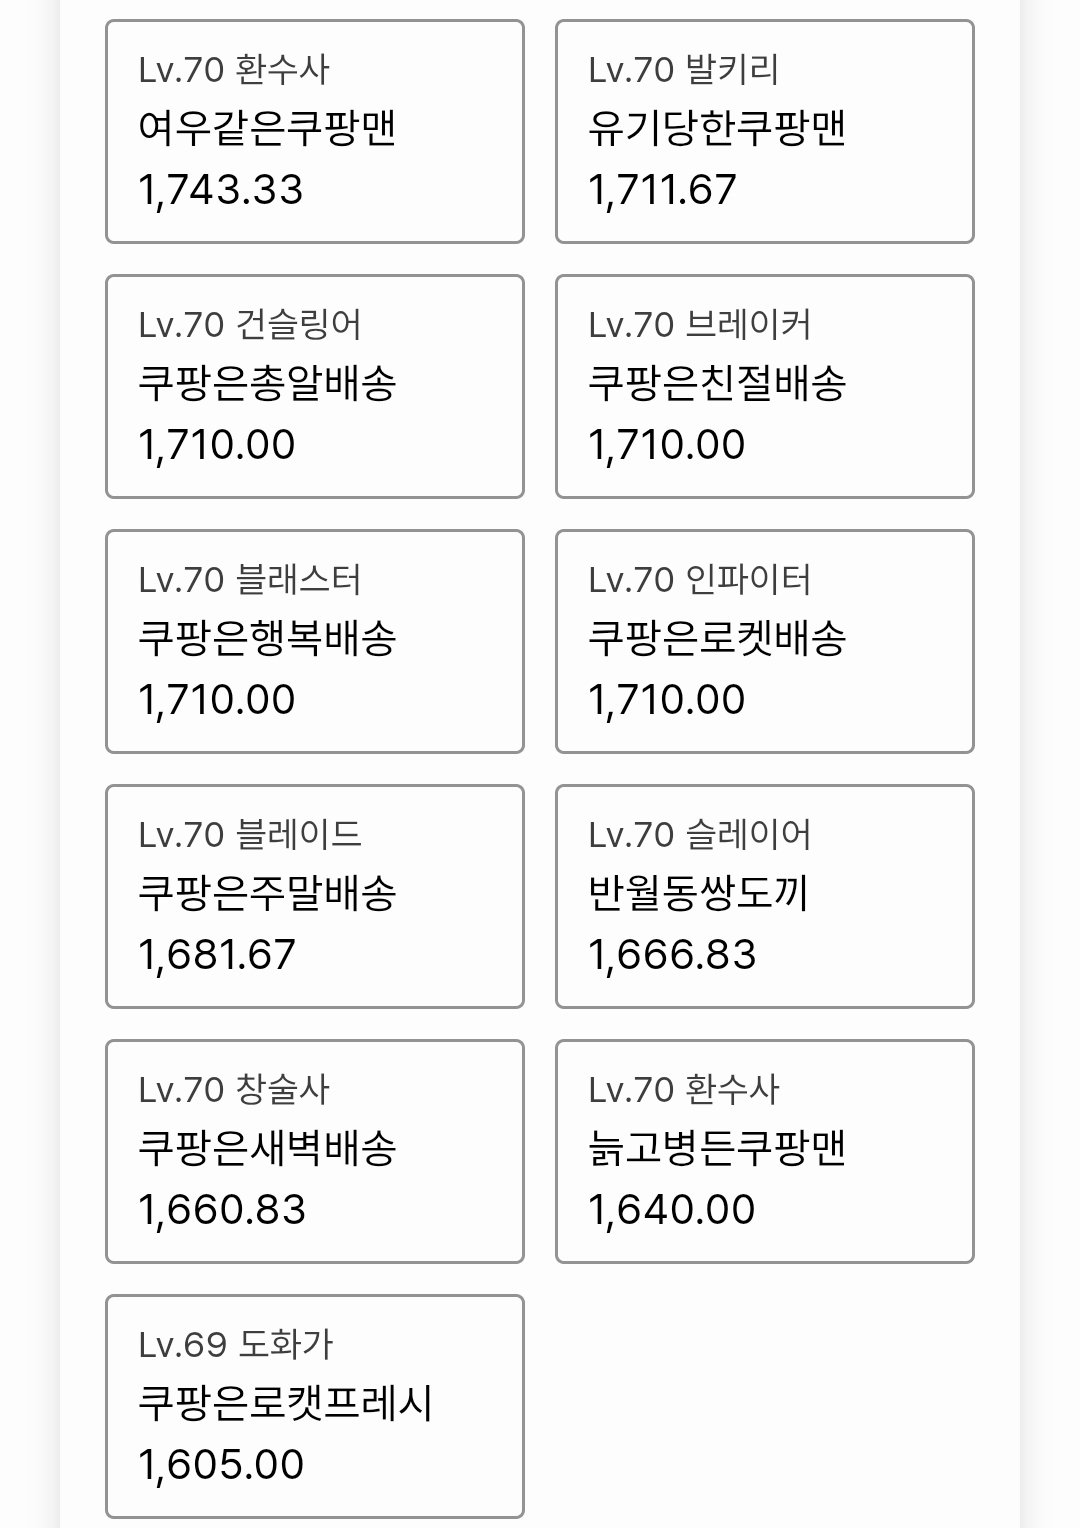Screen dimensions: 1080x1528
Task: Click the Lv.70 인파이터 class label
Action: (x=699, y=580)
